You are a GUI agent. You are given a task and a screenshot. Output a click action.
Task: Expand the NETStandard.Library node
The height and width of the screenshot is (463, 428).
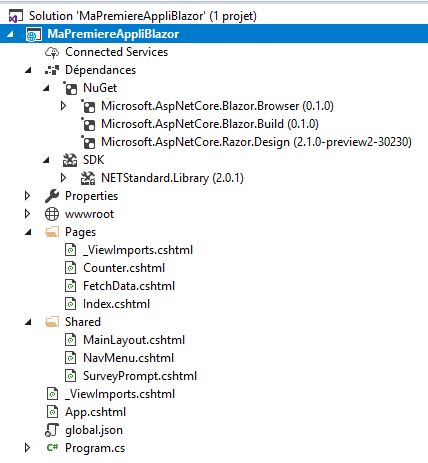click(x=63, y=178)
